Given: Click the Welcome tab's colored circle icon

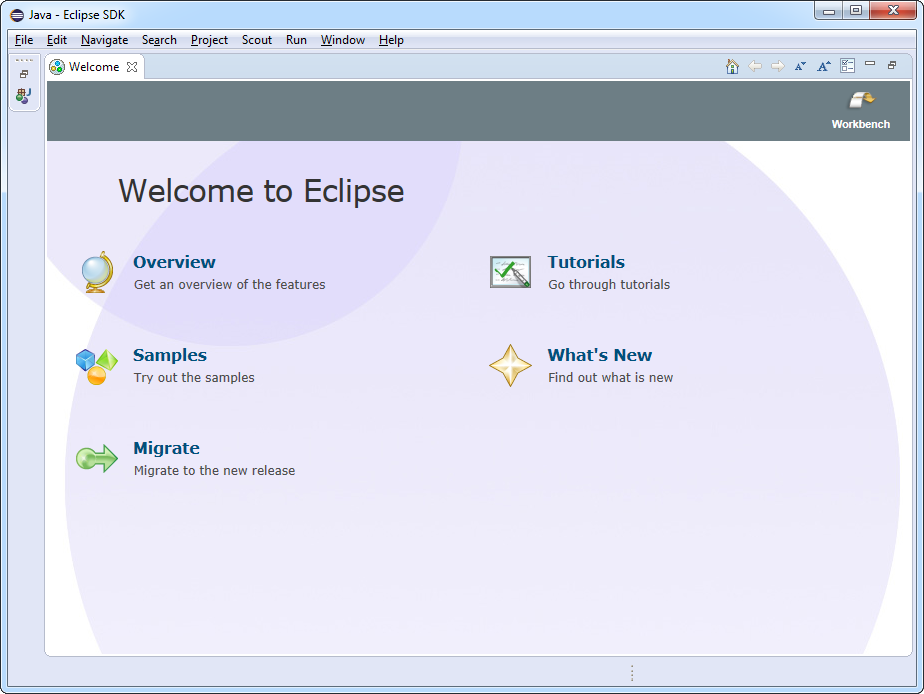Looking at the screenshot, I should click(x=57, y=67).
